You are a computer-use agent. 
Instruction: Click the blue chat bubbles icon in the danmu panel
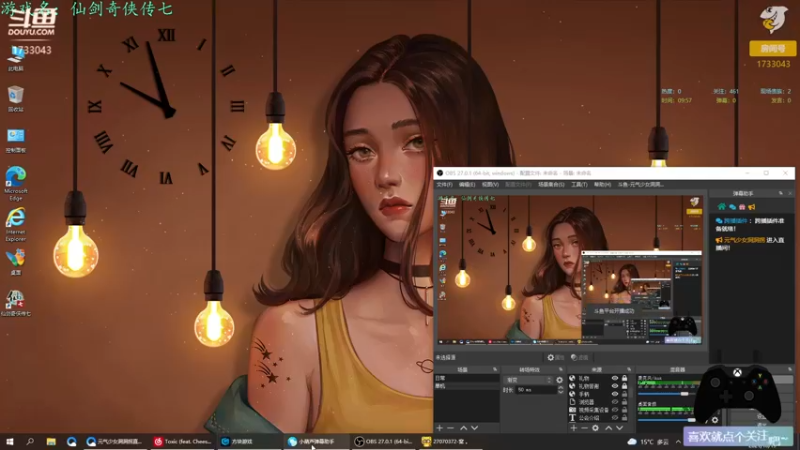tap(732, 207)
